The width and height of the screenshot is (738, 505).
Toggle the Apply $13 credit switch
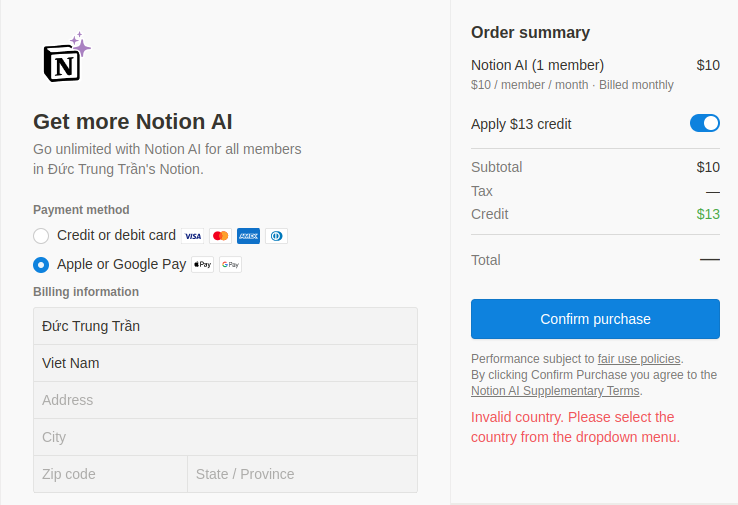[704, 124]
